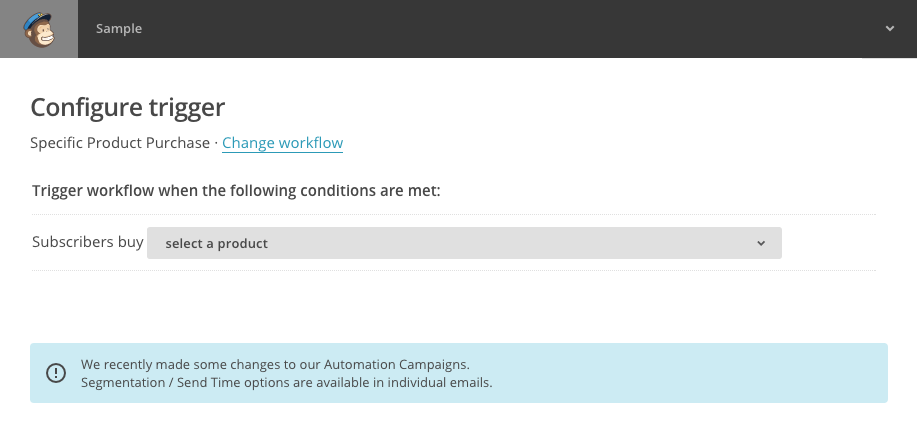Image resolution: width=917 pixels, height=437 pixels.
Task: Click the arrow on the product dropdown
Action: pyautogui.click(x=761, y=243)
